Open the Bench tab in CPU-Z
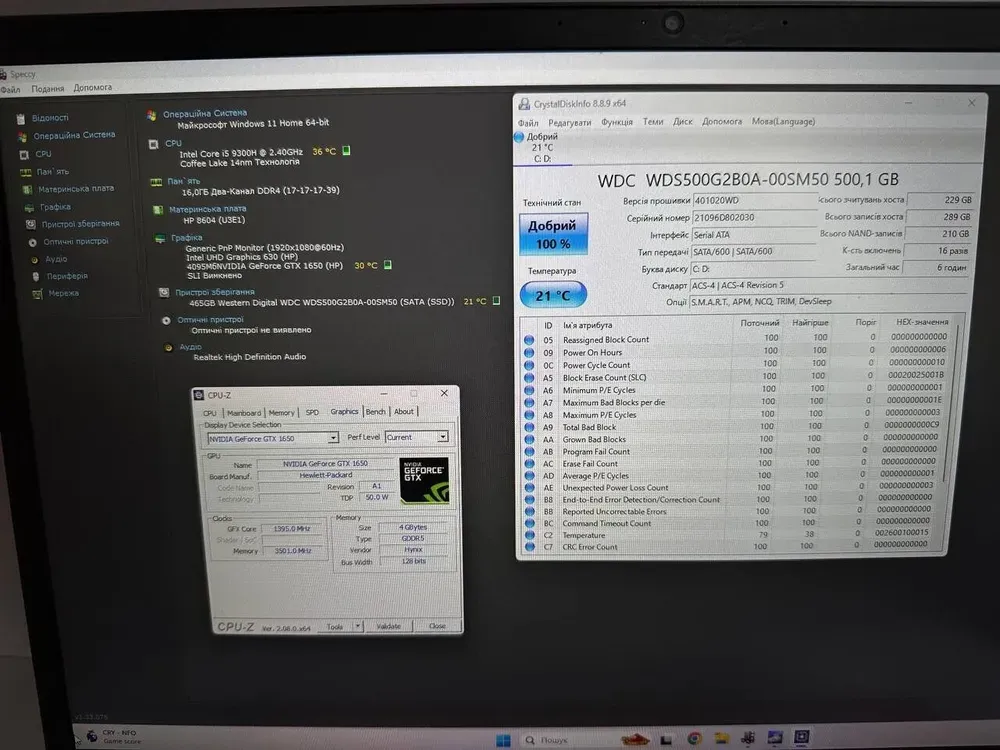Screen dimensions: 1000x750 point(375,412)
